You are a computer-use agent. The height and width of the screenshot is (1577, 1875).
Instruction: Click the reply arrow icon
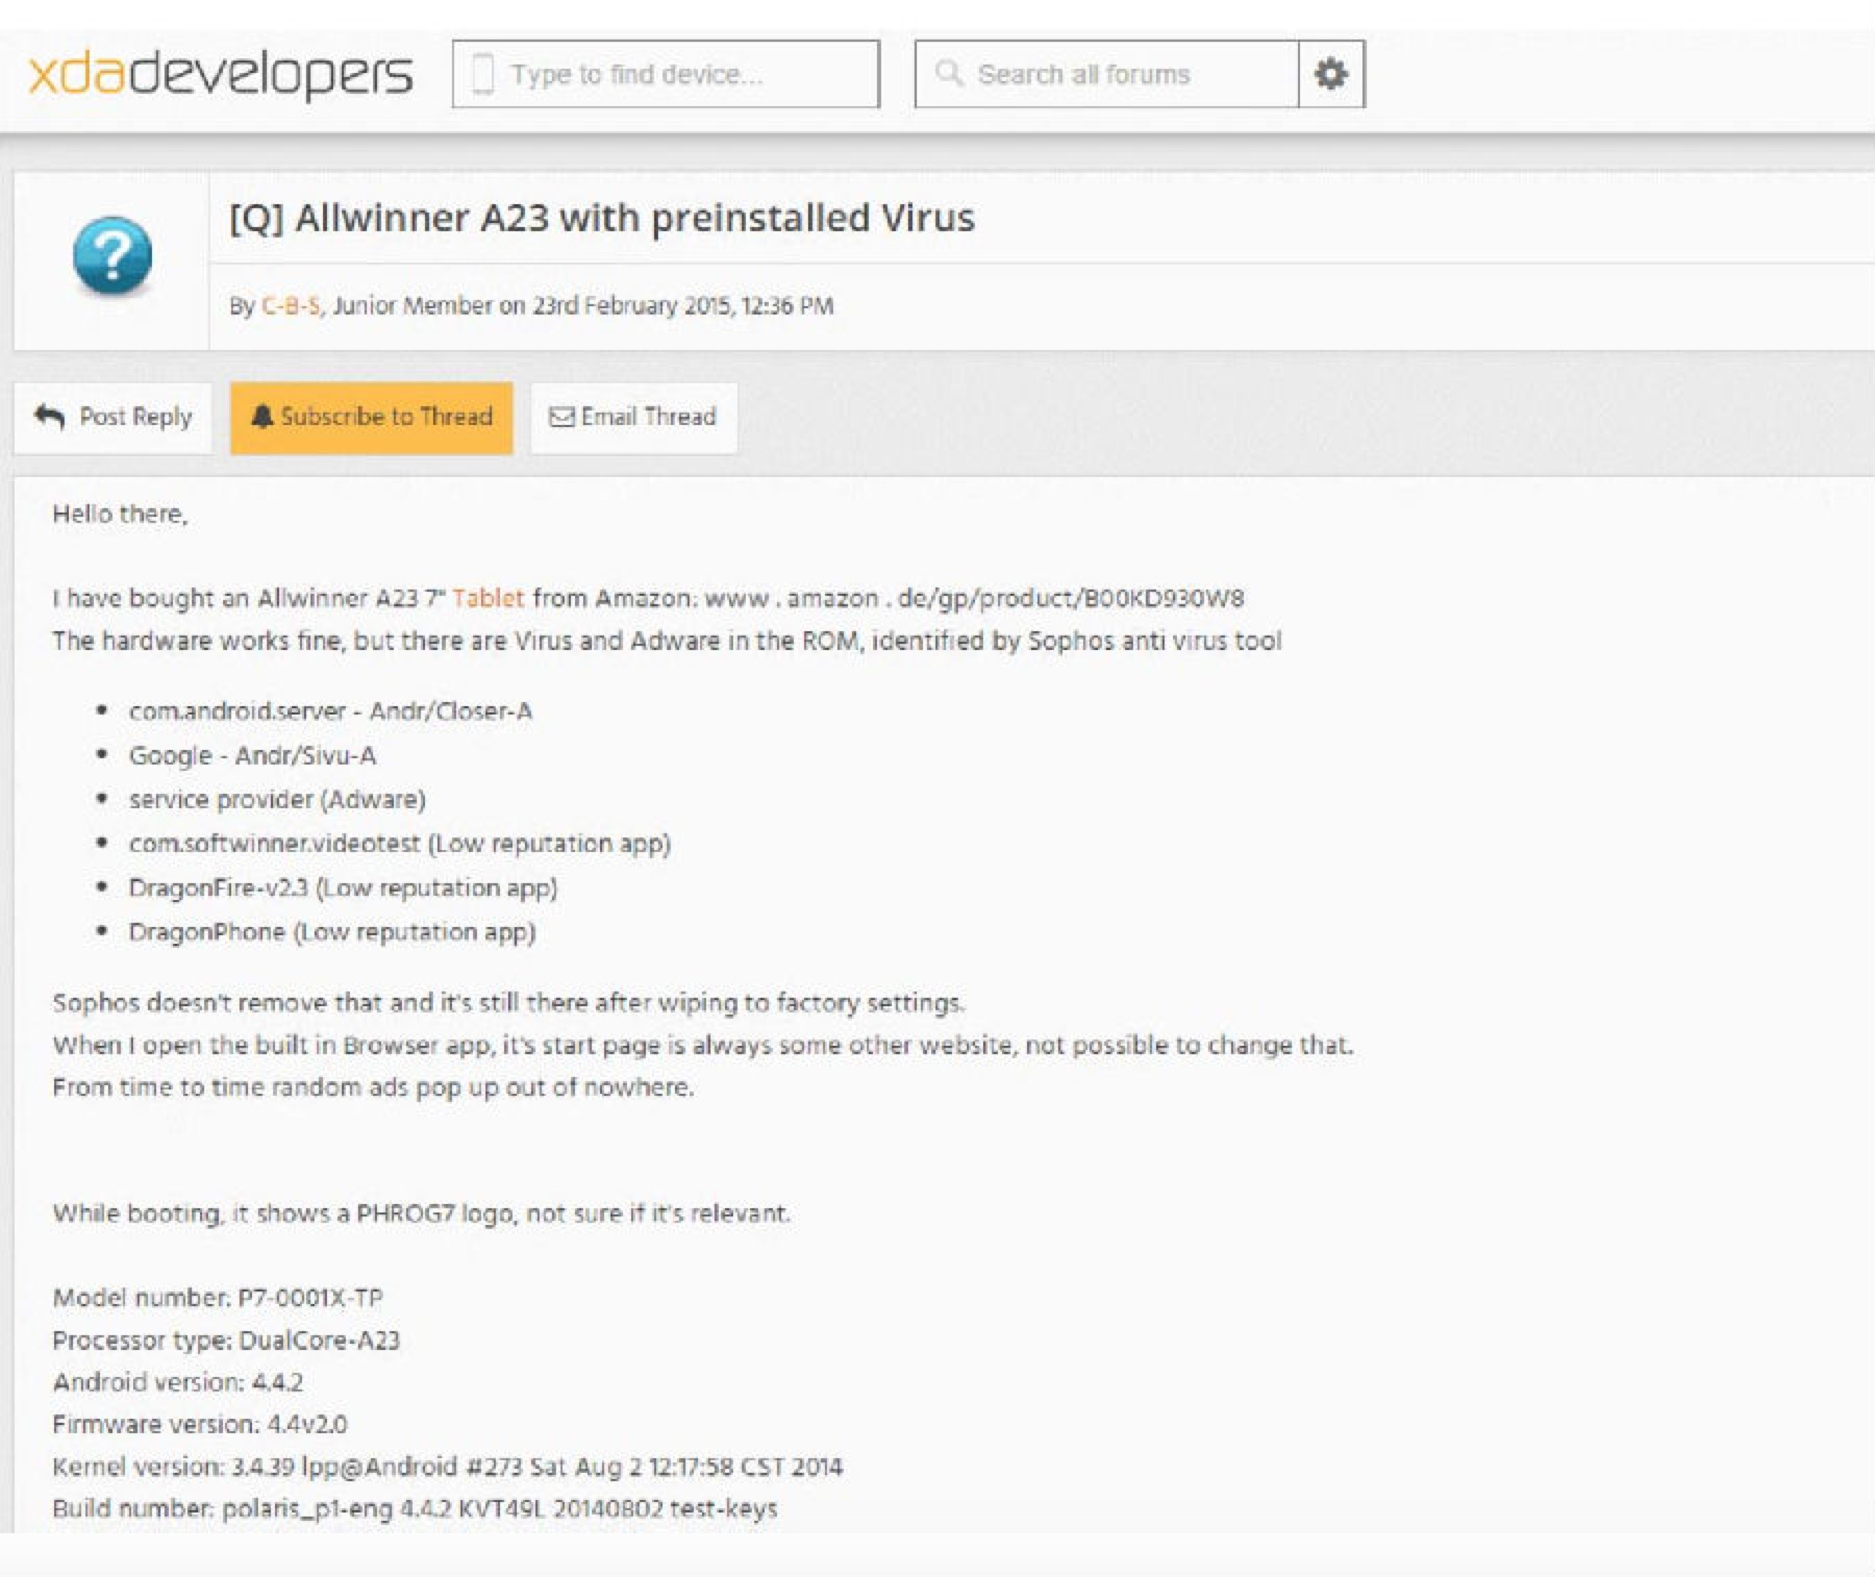[x=49, y=416]
